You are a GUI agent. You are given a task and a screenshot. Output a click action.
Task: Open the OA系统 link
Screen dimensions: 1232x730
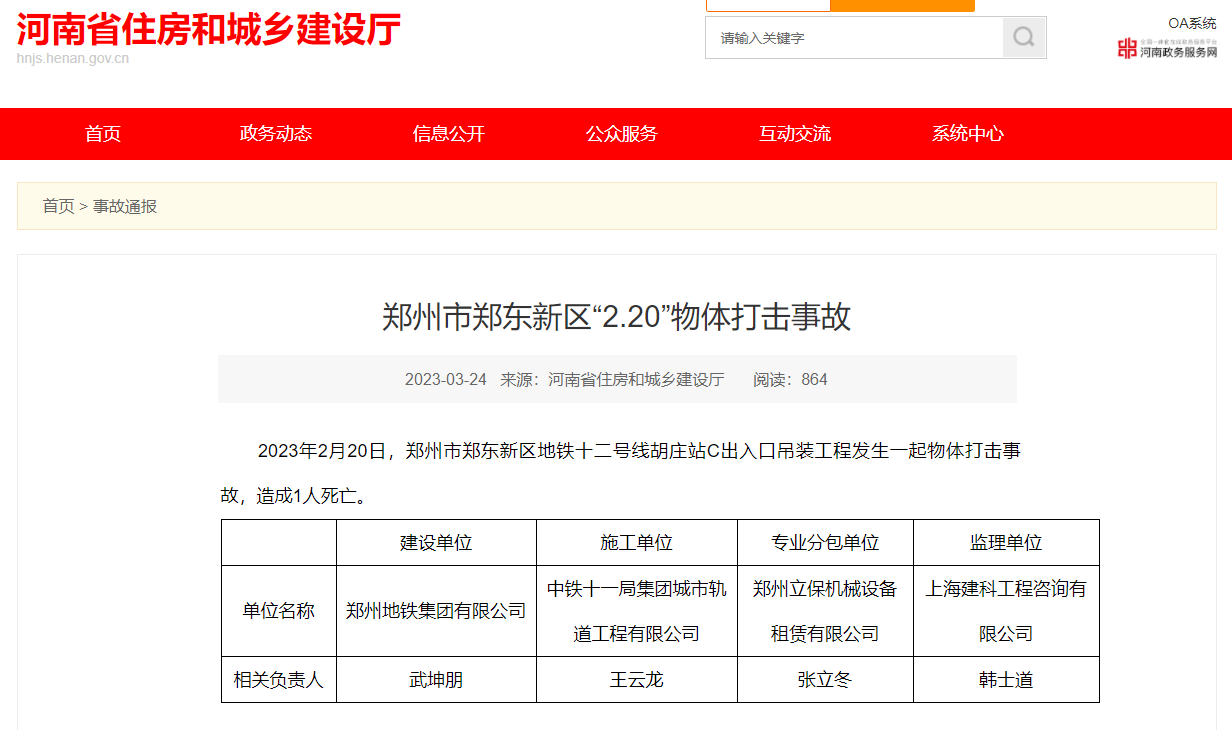click(x=1192, y=23)
